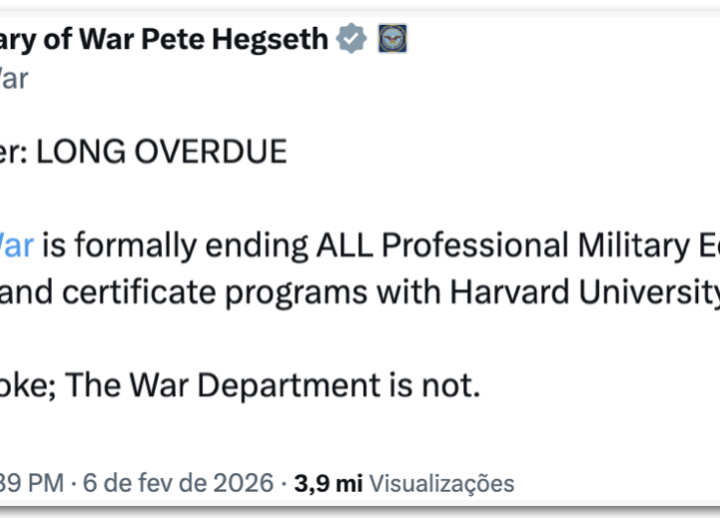The width and height of the screenshot is (720, 518).
Task: Open Pete Hegseth's profile from display name
Action: pyautogui.click(x=165, y=40)
